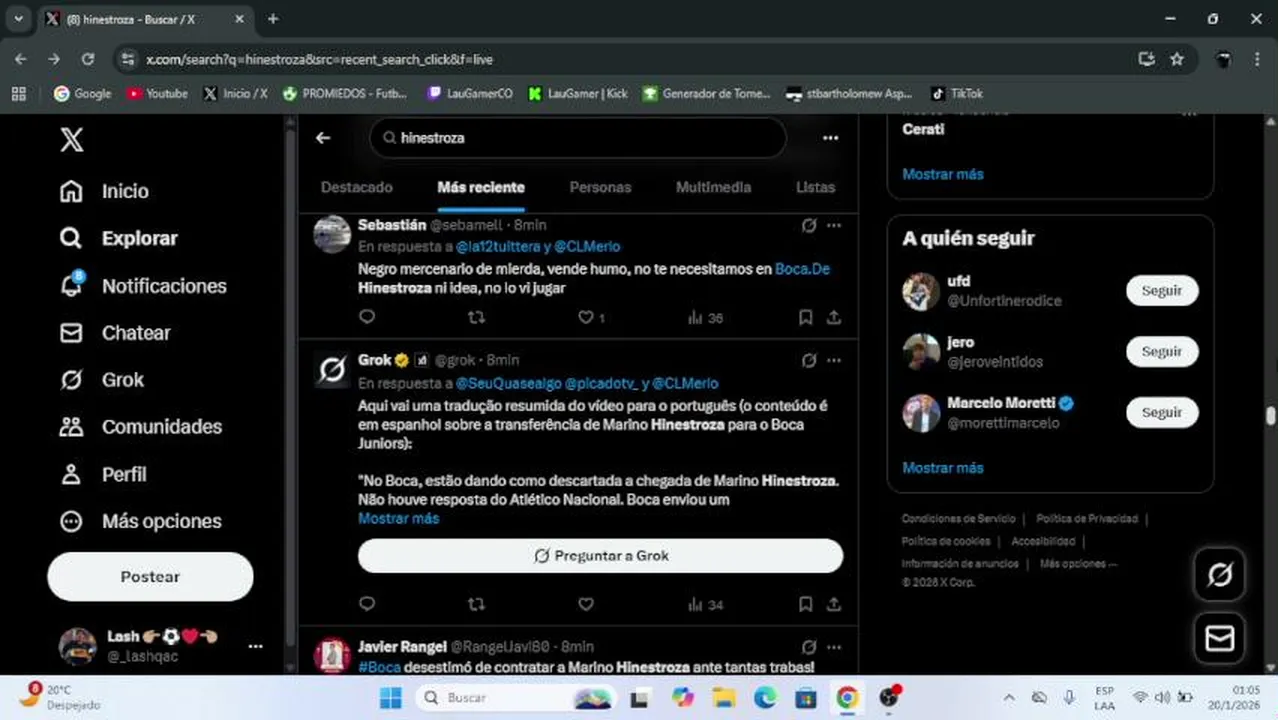Open more menu on Grok's post
This screenshot has height=720, width=1278.
[x=834, y=360]
